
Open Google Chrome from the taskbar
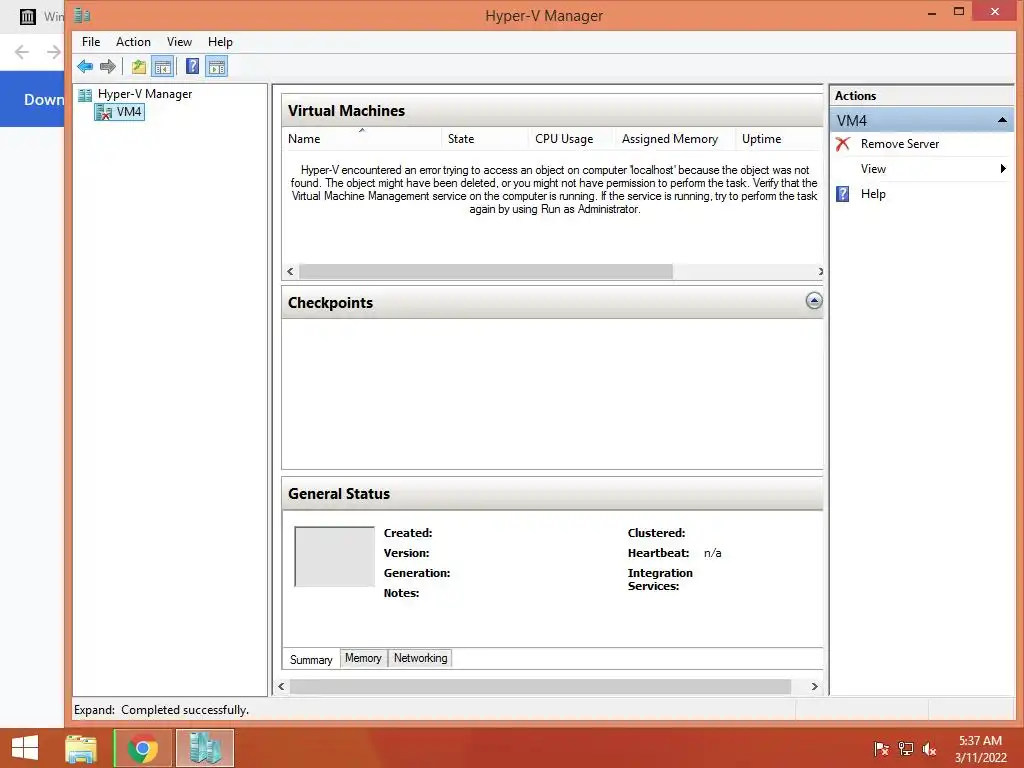point(142,748)
